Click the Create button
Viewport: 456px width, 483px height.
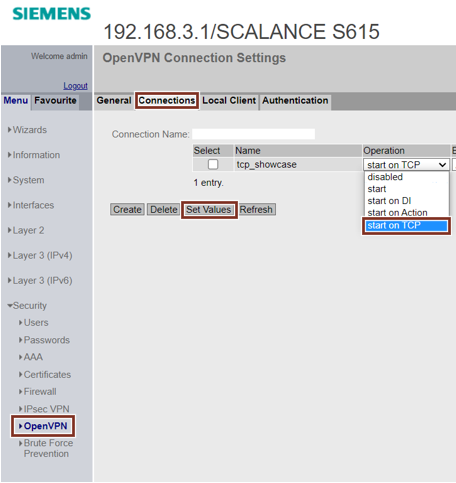click(127, 210)
